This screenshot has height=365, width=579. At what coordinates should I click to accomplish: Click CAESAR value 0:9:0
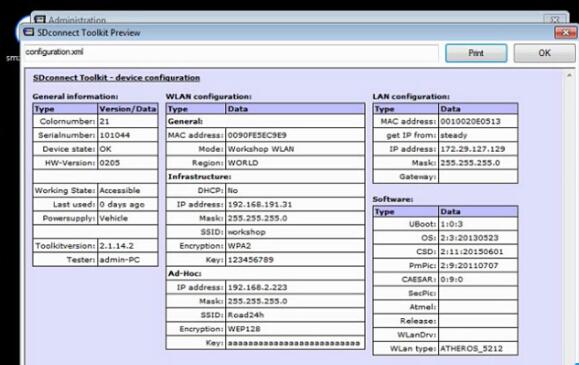451,280
